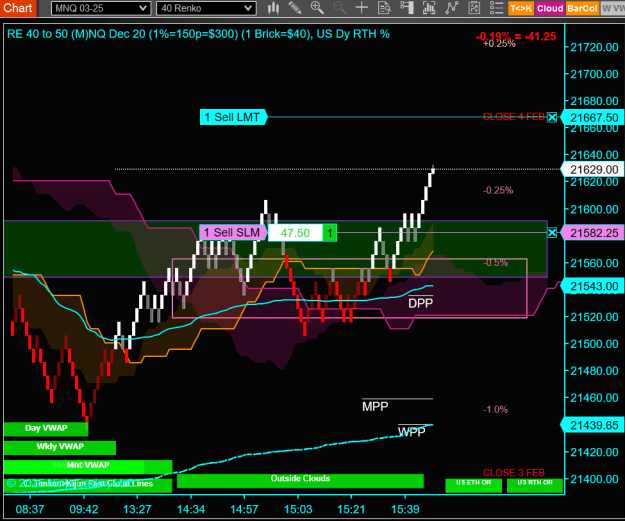Image resolution: width=625 pixels, height=521 pixels.
Task: Cancel the Sell SLM order at 21582.25
Action: (552, 232)
